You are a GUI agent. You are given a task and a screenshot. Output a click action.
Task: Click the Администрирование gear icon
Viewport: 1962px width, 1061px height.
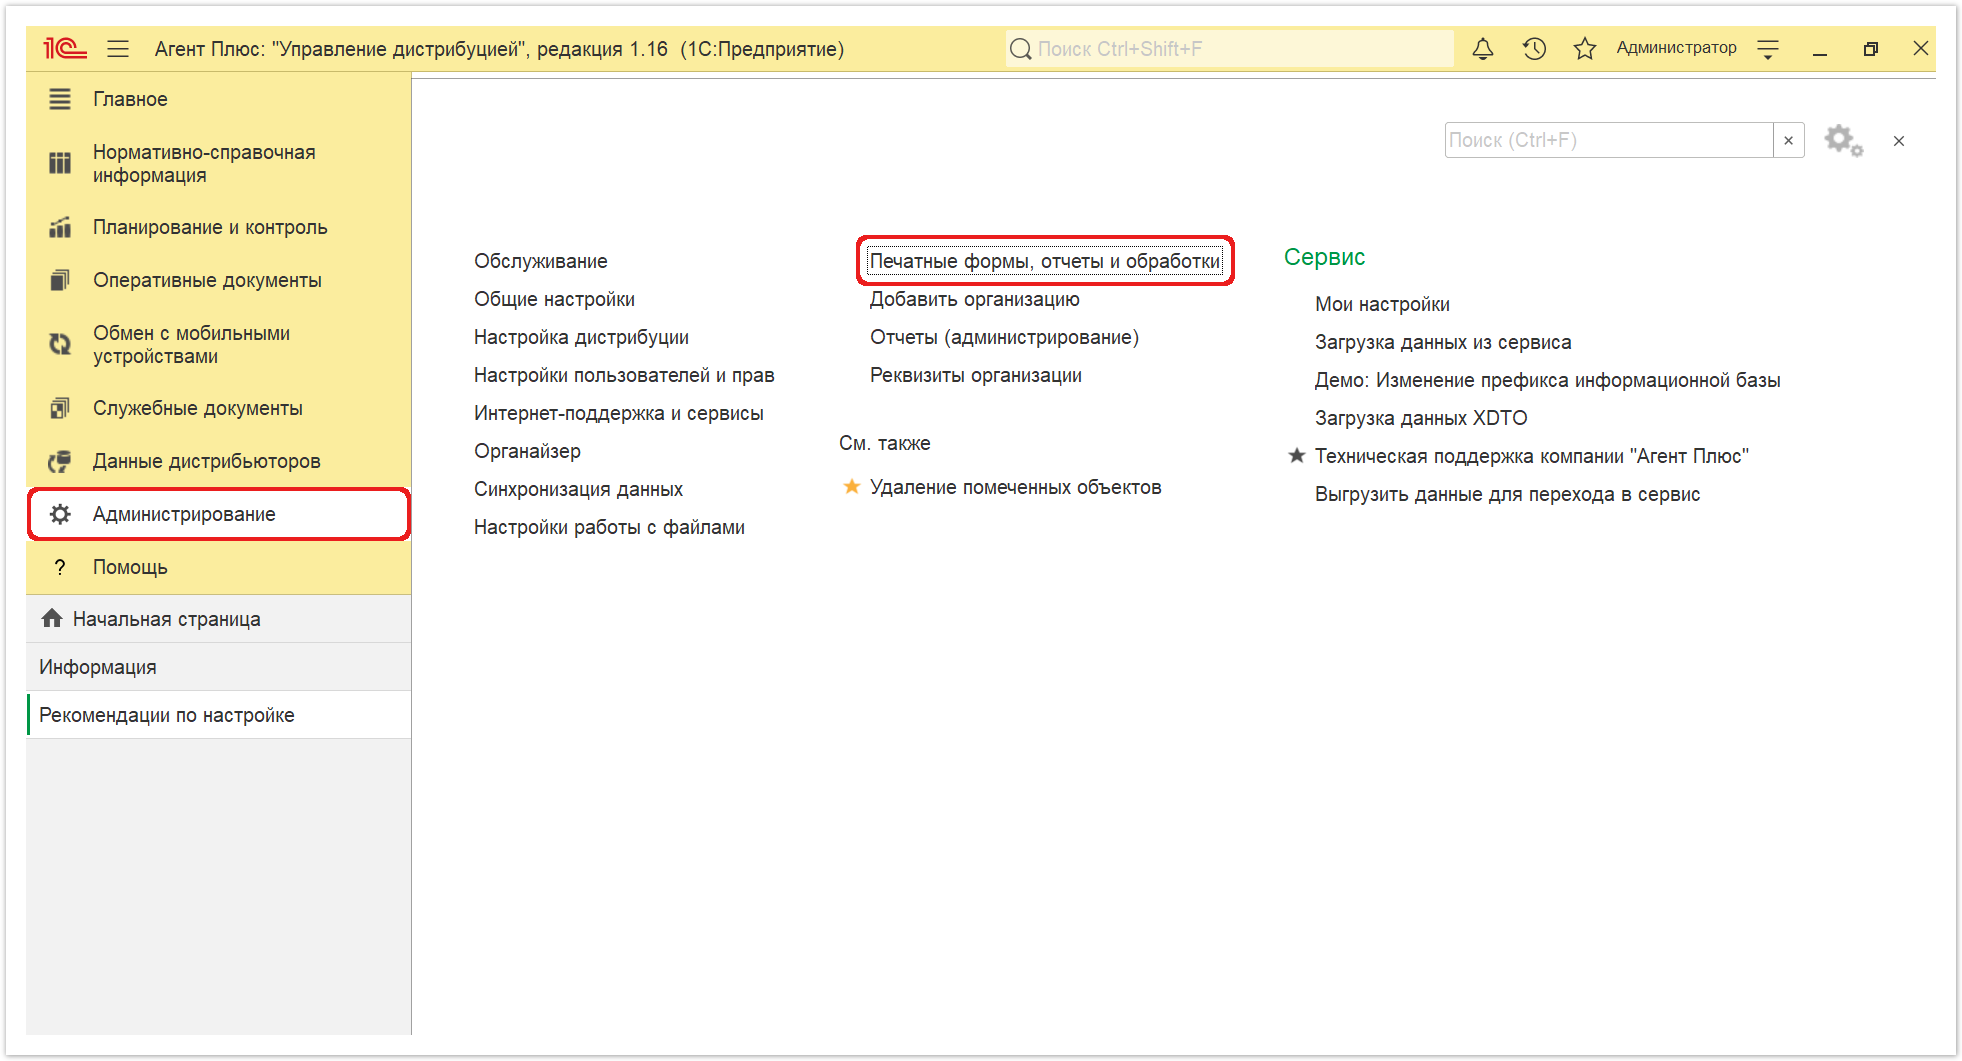tap(60, 514)
